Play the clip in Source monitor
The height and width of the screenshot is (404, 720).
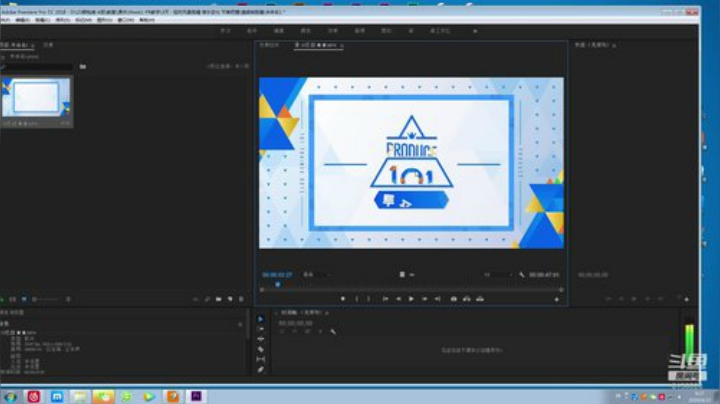[x=411, y=299]
